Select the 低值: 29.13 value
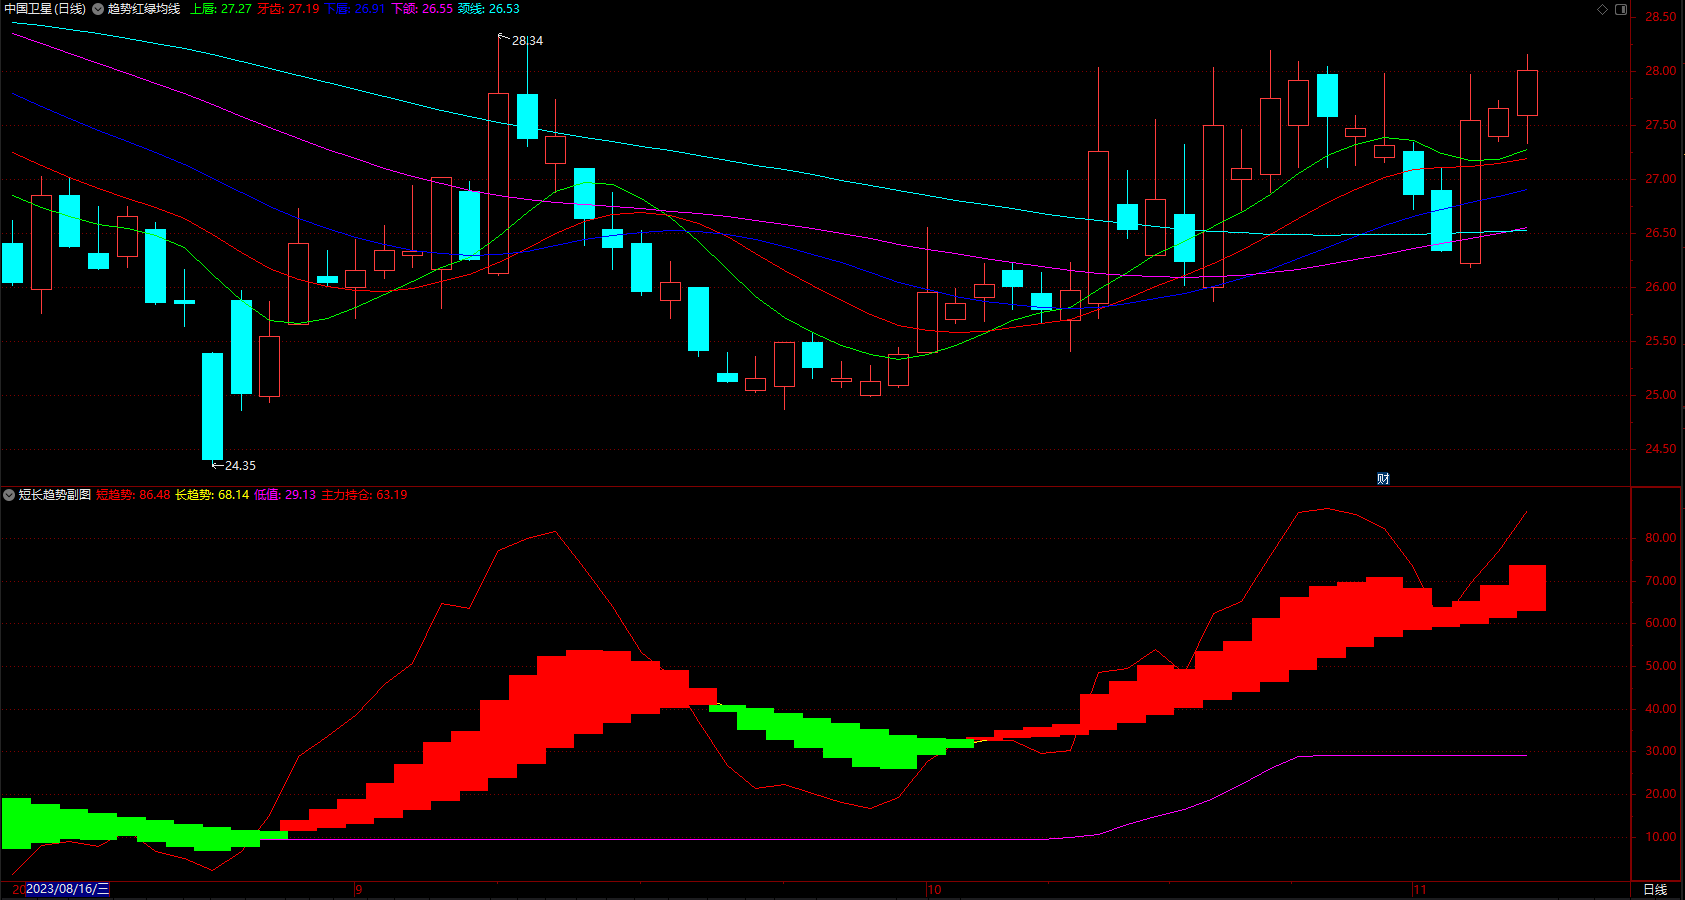Screen dimensions: 1685x900 285,495
